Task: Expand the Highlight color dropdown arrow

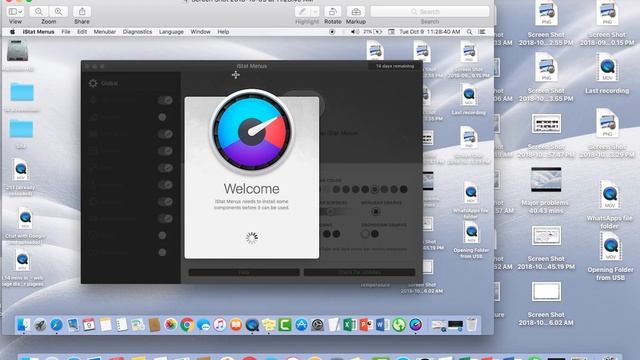Action: click(315, 12)
